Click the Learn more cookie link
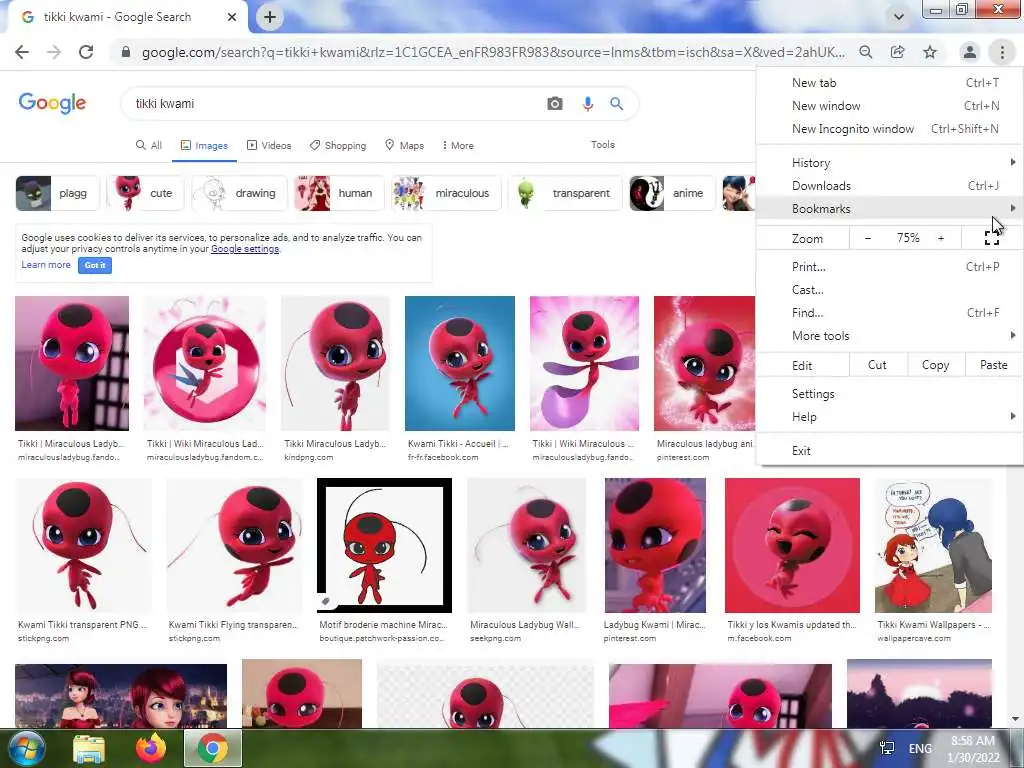 (46, 264)
